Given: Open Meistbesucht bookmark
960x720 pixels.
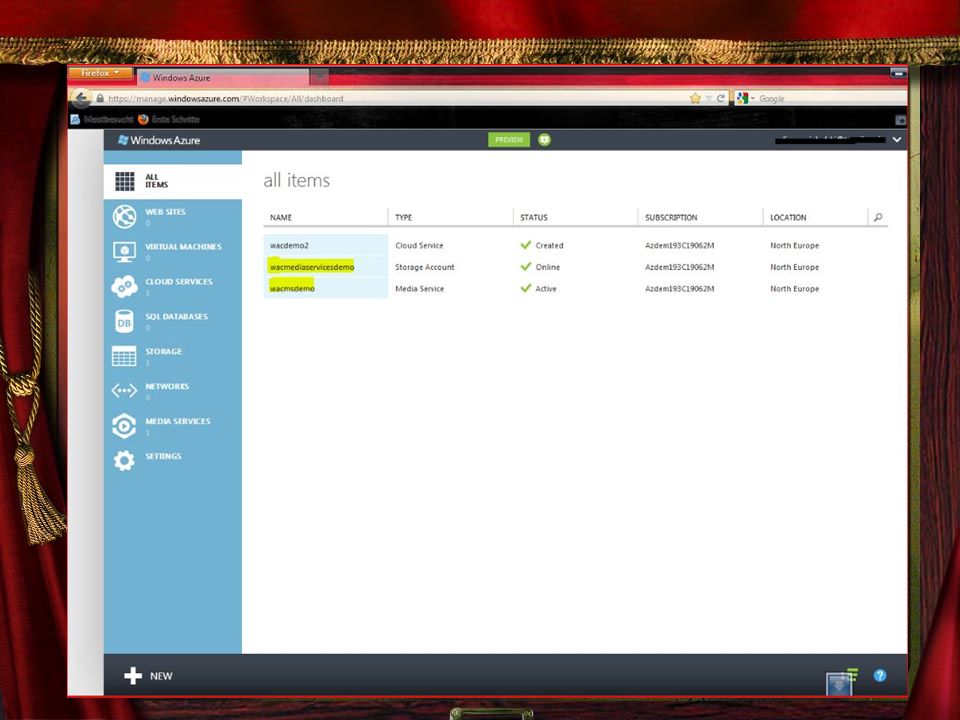Looking at the screenshot, I should click(102, 119).
